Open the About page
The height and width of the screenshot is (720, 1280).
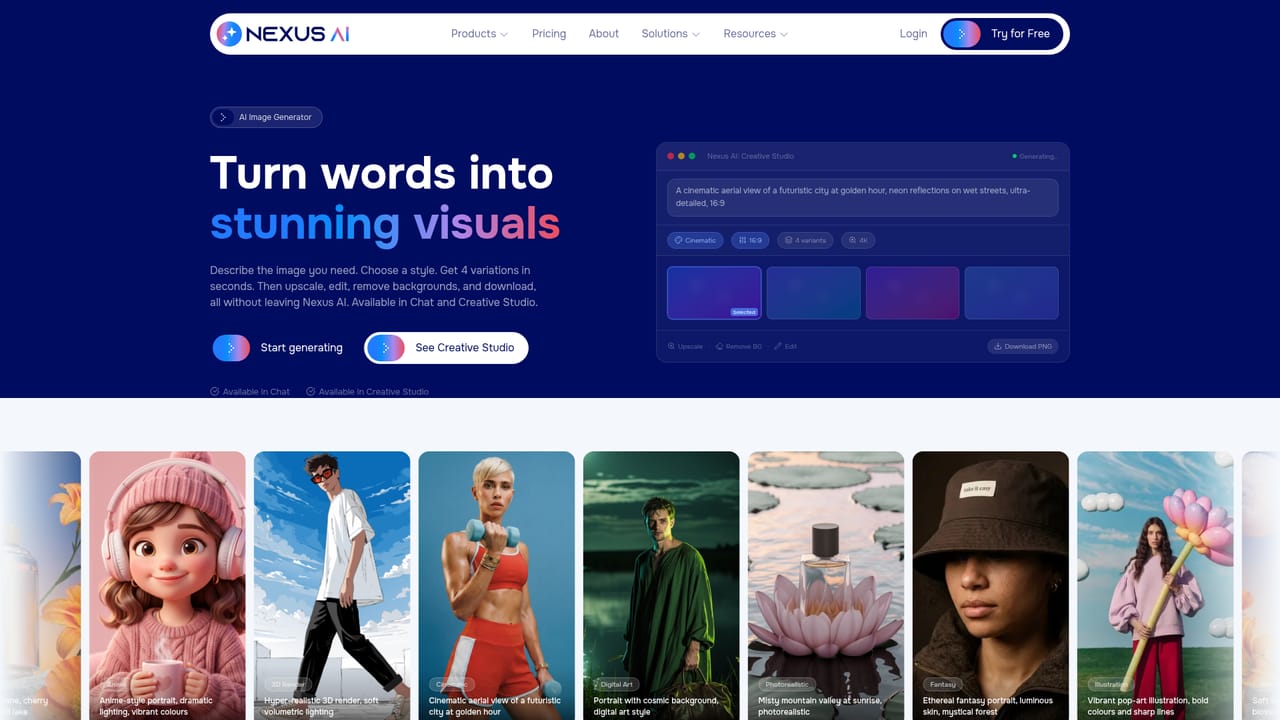(x=604, y=33)
